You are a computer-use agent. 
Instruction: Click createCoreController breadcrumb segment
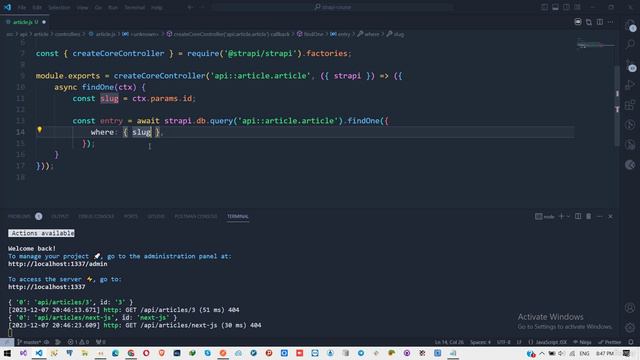pos(228,34)
